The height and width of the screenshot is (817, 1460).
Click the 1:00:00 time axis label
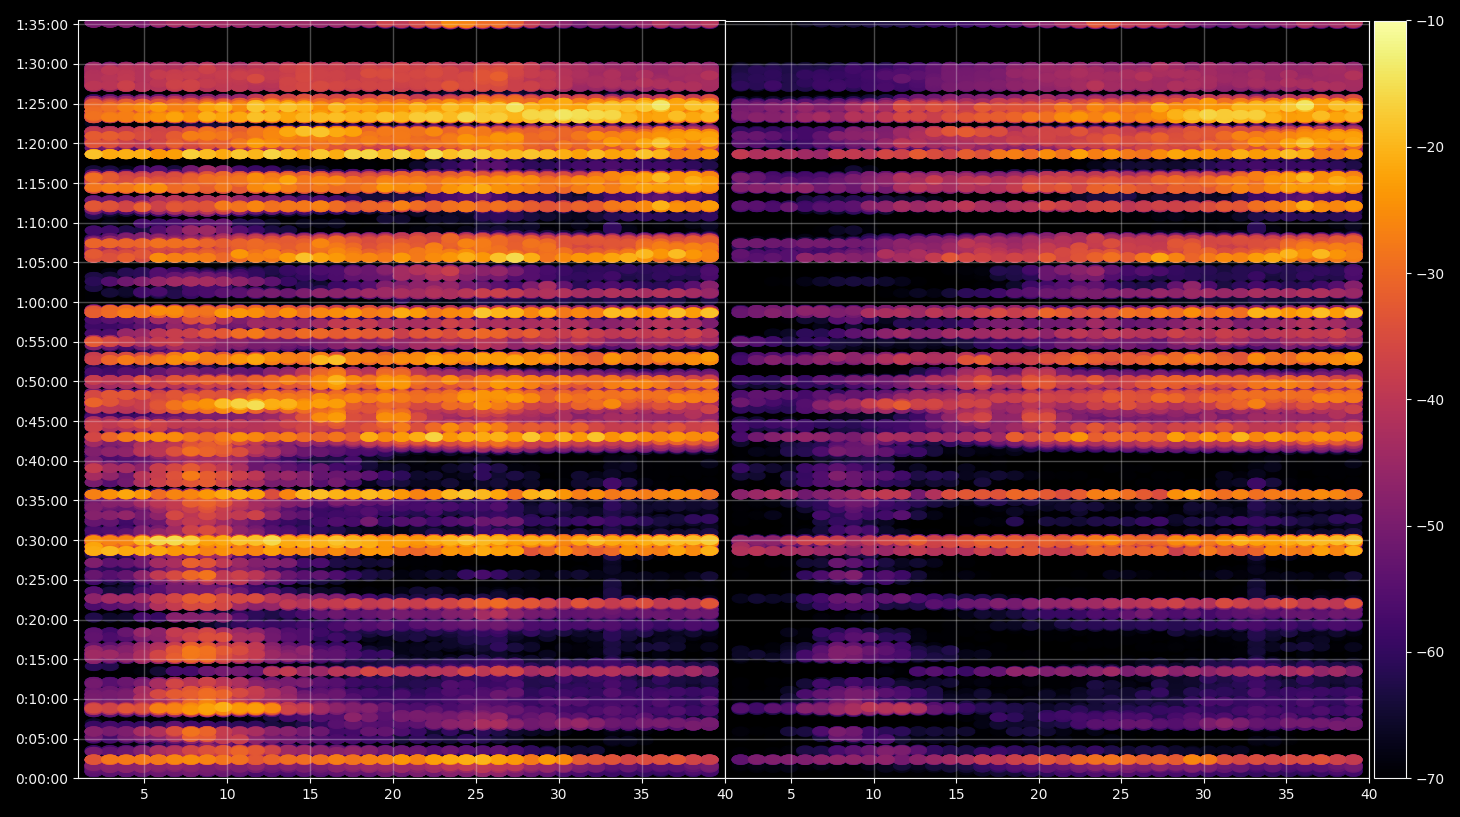click(x=42, y=303)
